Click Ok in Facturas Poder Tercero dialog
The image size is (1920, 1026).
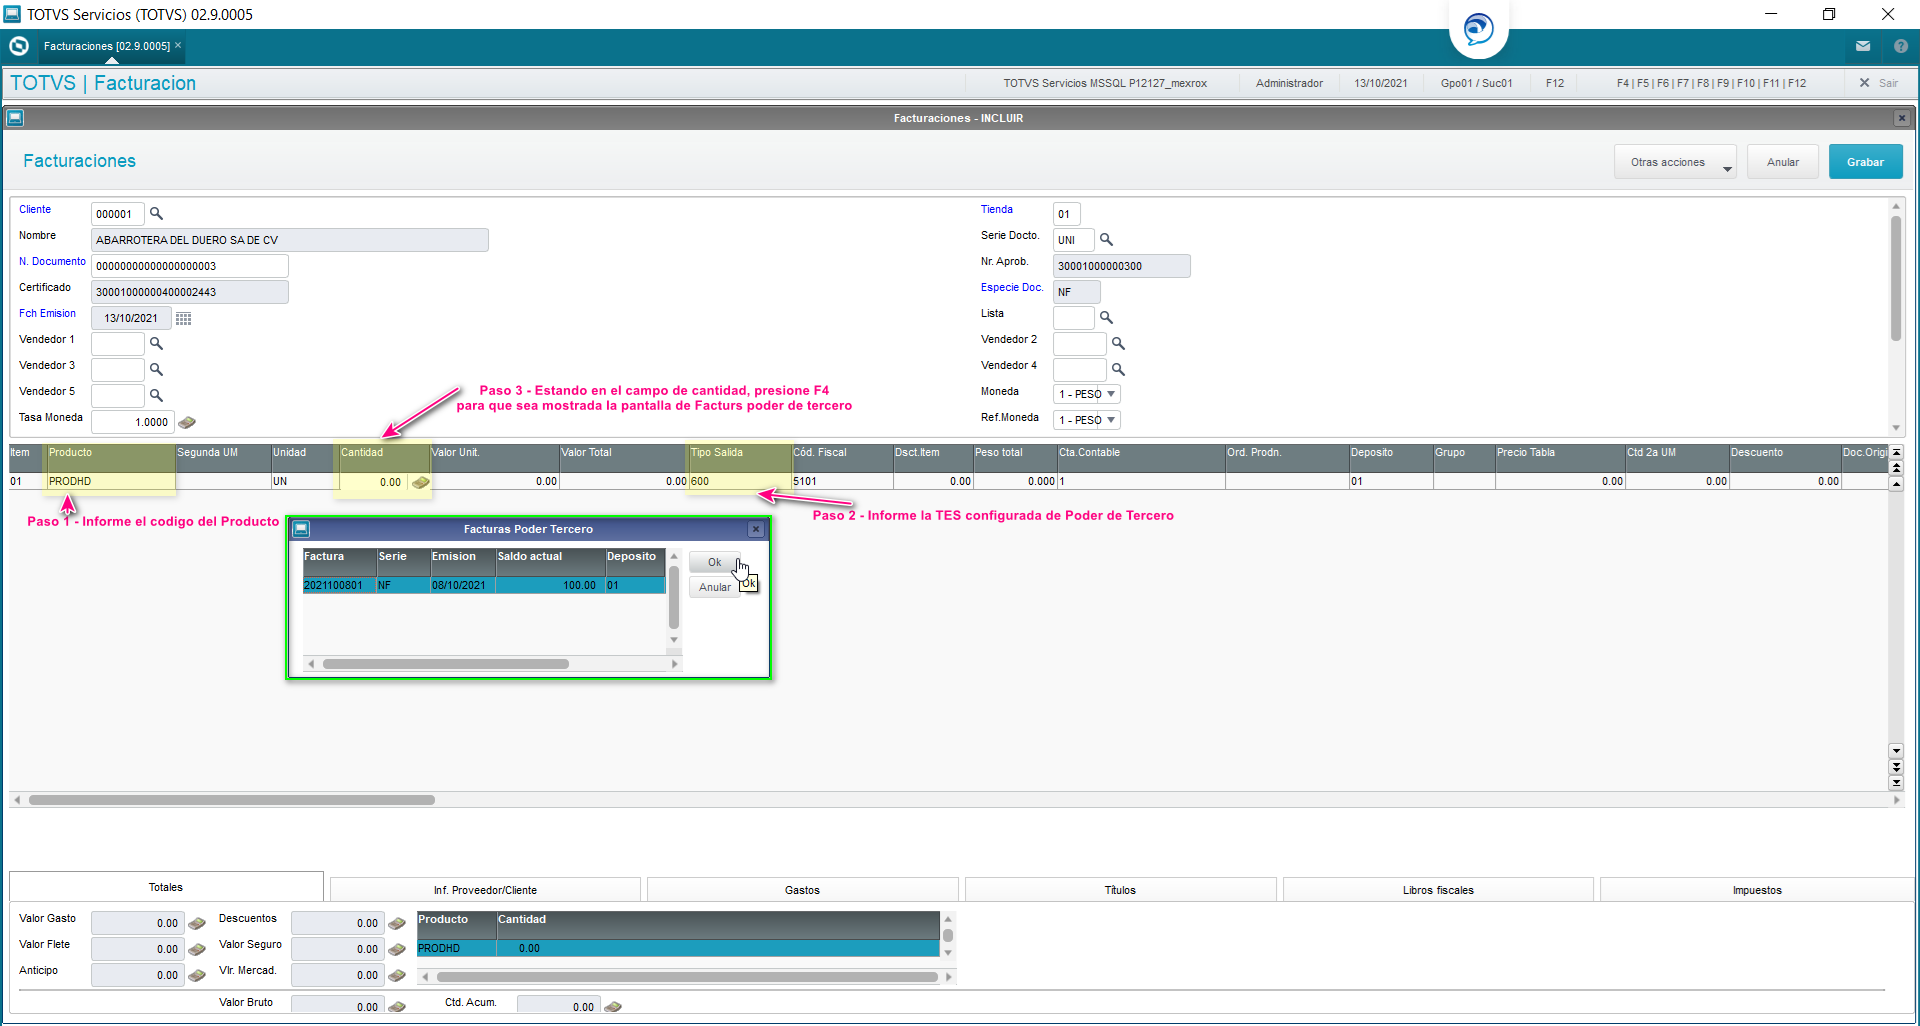(x=714, y=563)
